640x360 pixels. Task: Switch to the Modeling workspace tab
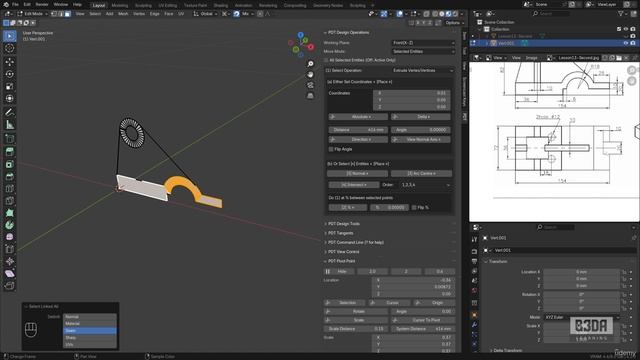point(120,5)
